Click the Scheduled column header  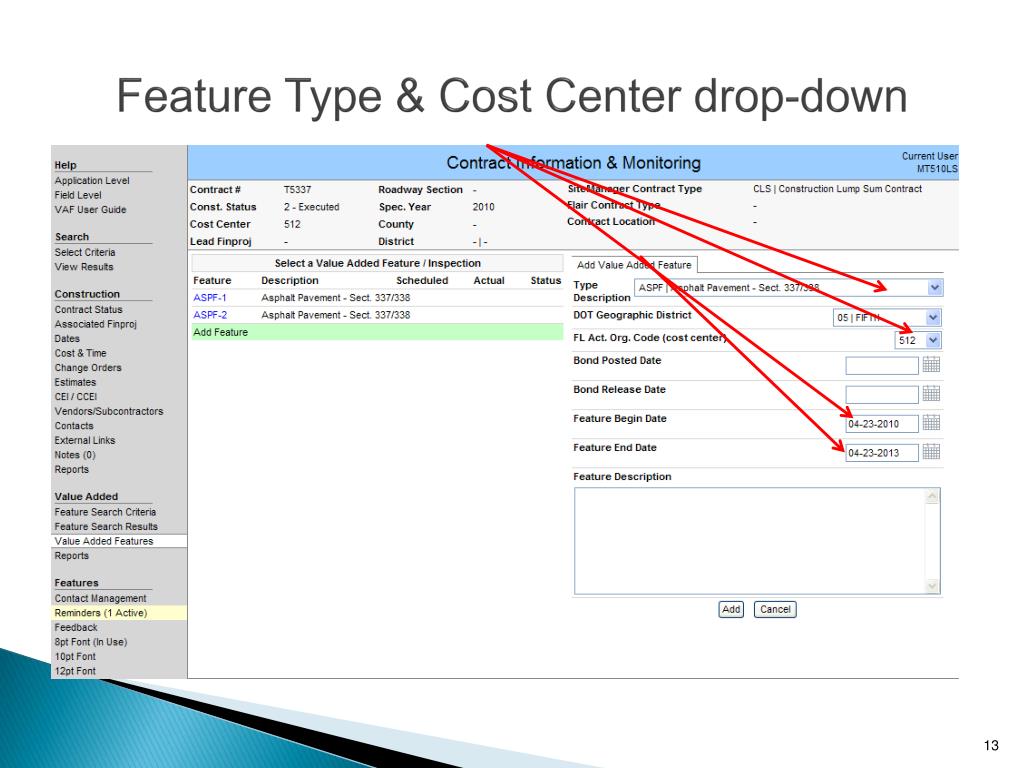tap(422, 280)
